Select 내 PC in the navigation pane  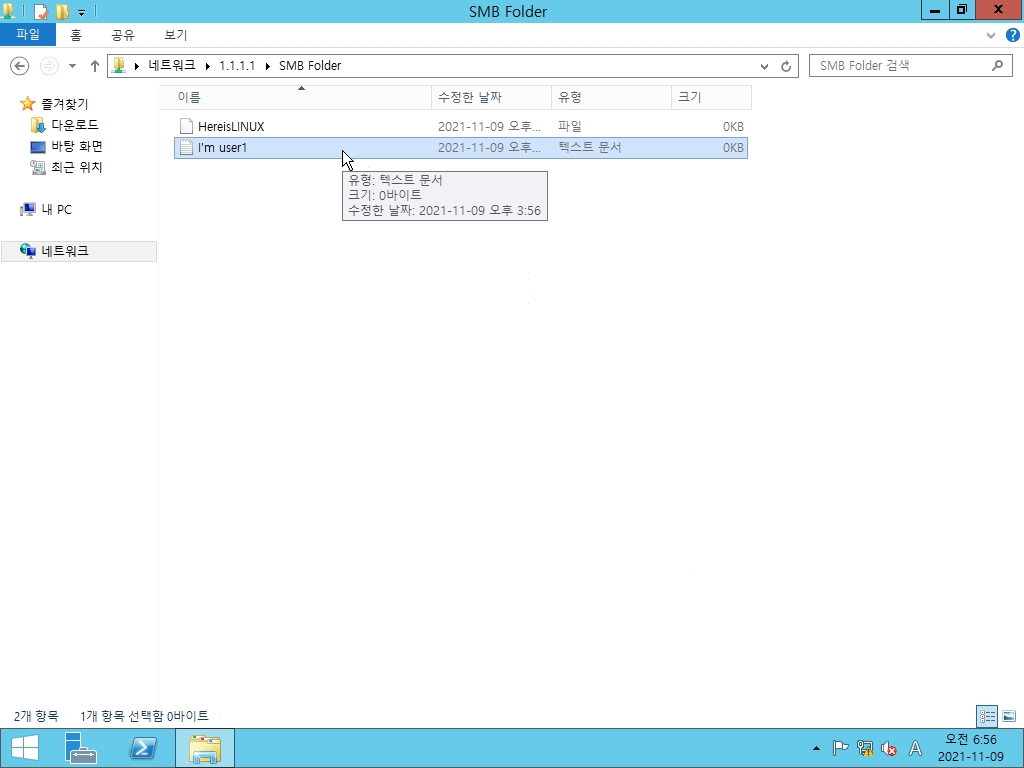57,210
